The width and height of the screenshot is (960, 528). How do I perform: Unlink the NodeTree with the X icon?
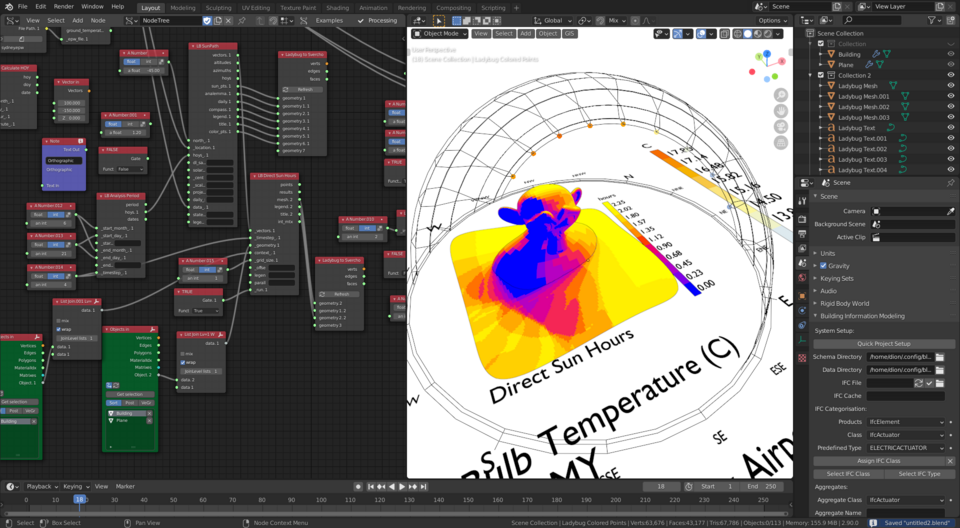click(x=228, y=20)
